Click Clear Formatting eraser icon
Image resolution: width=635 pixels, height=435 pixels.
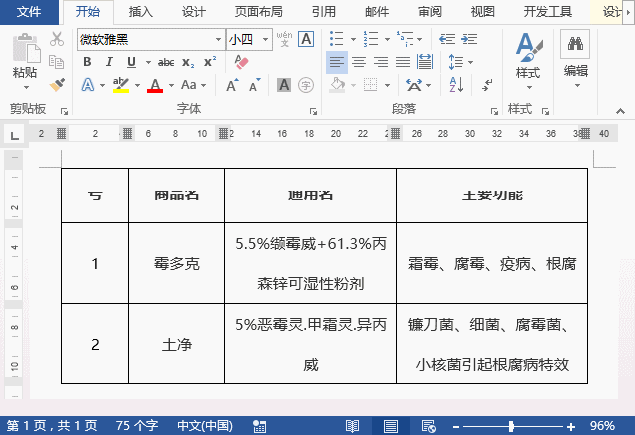[x=241, y=62]
